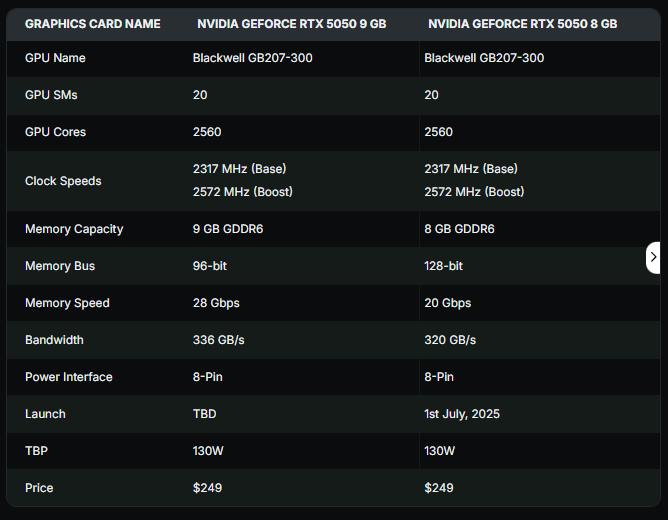Click the '1st July, 2025' launch date cell

pos(462,414)
